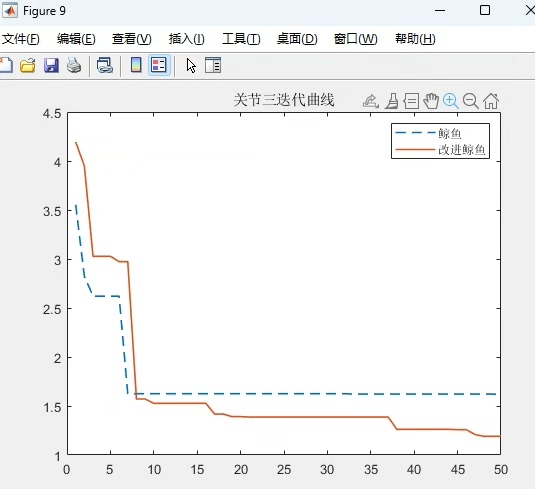Restore view with the home icon

tap(491, 101)
